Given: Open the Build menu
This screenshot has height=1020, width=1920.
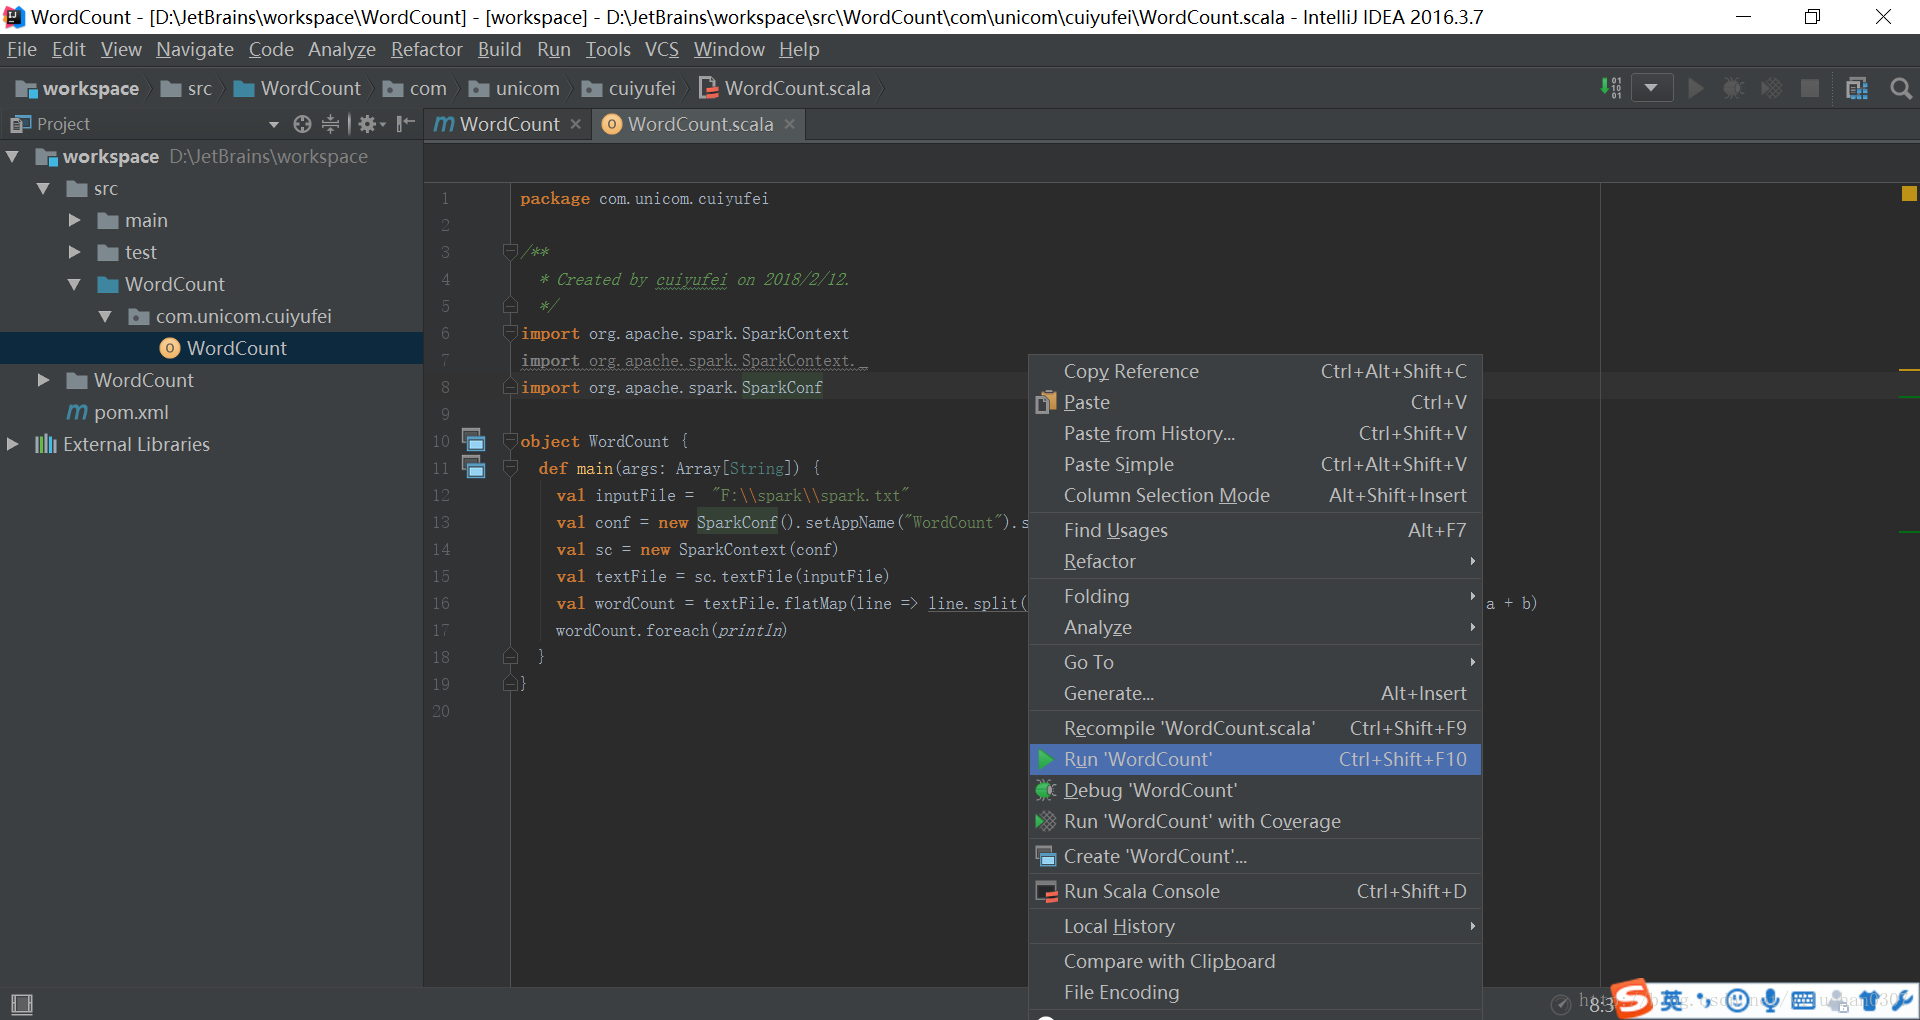Looking at the screenshot, I should pyautogui.click(x=499, y=49).
